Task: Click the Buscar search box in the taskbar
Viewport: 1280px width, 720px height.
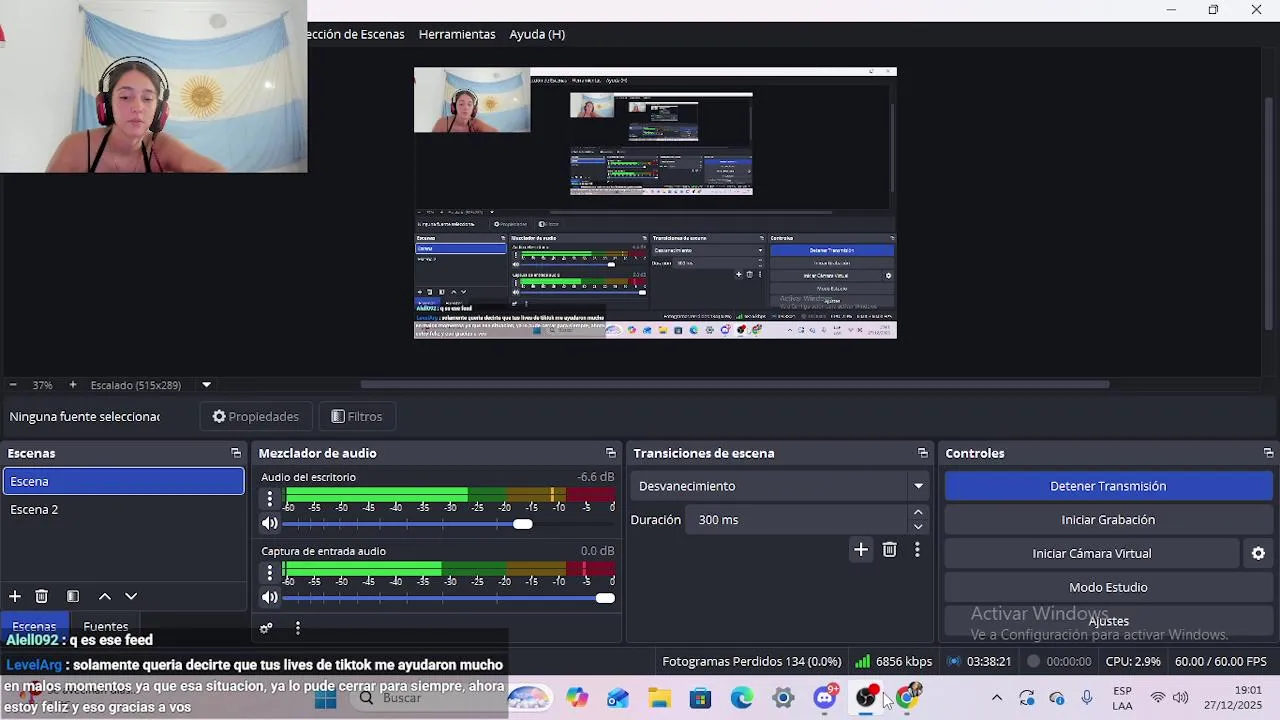Action: click(x=421, y=698)
